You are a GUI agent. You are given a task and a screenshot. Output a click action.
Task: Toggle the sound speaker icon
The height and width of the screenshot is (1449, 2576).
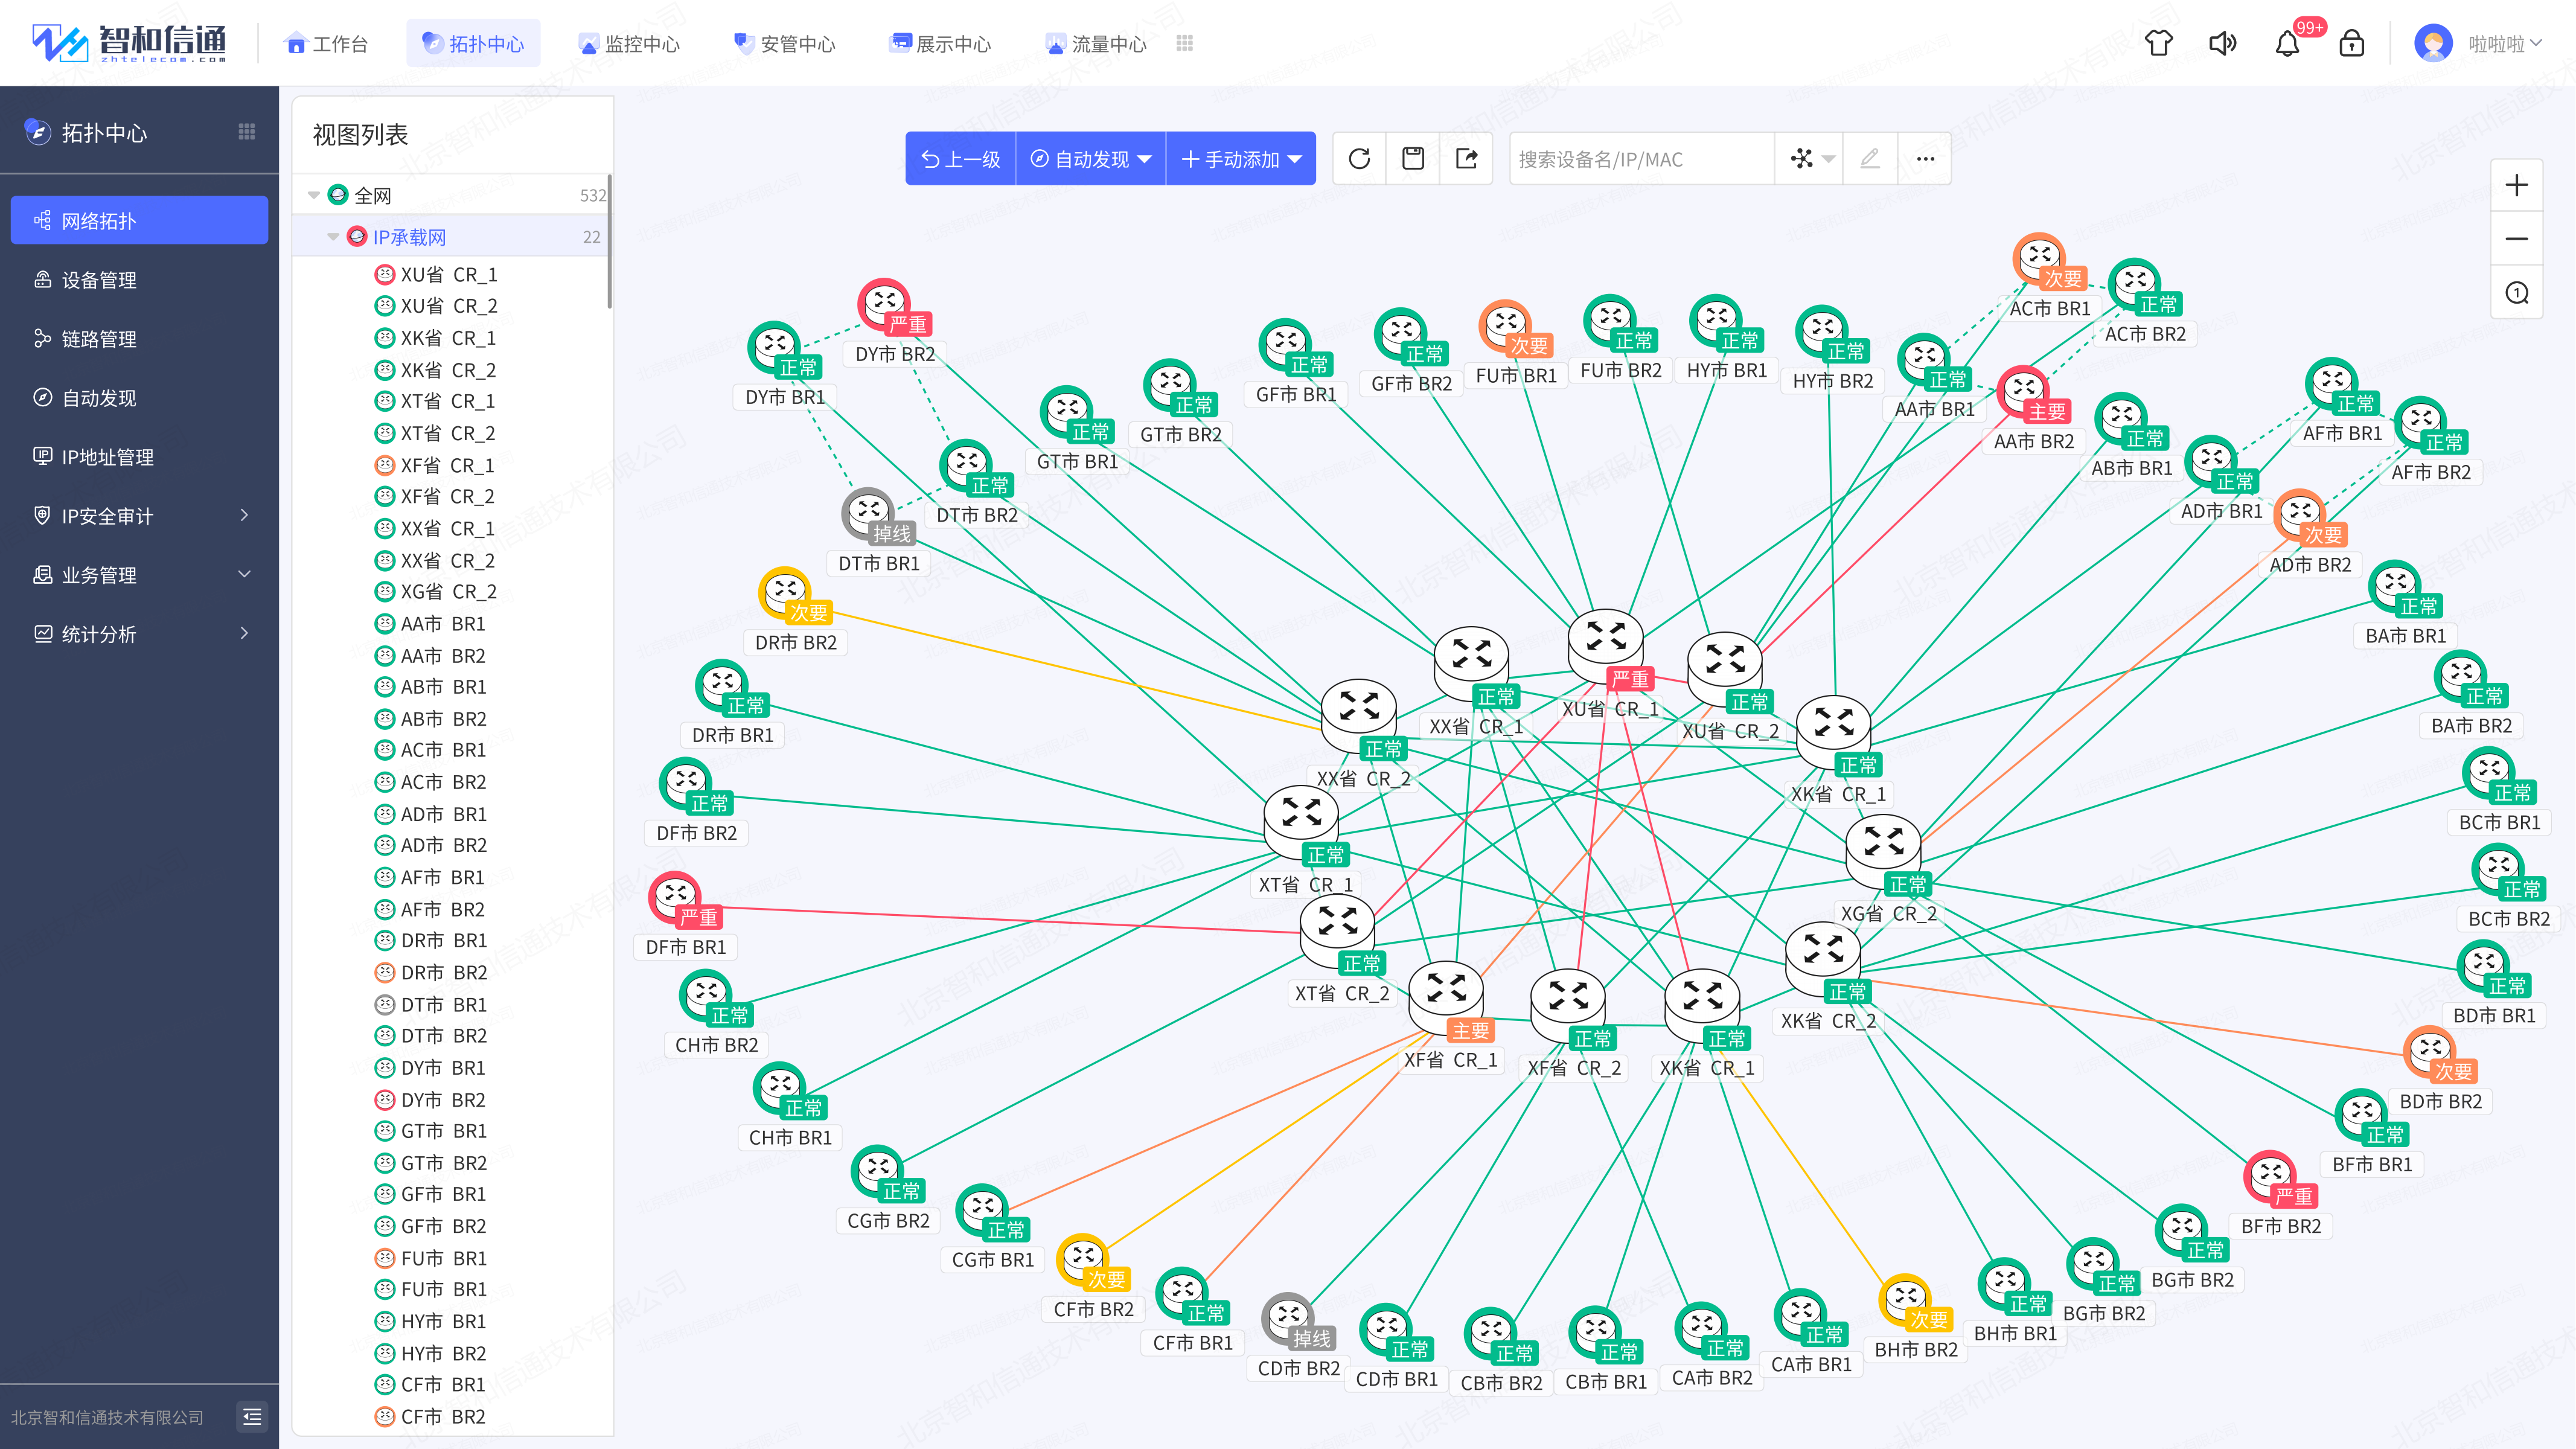tap(2222, 44)
